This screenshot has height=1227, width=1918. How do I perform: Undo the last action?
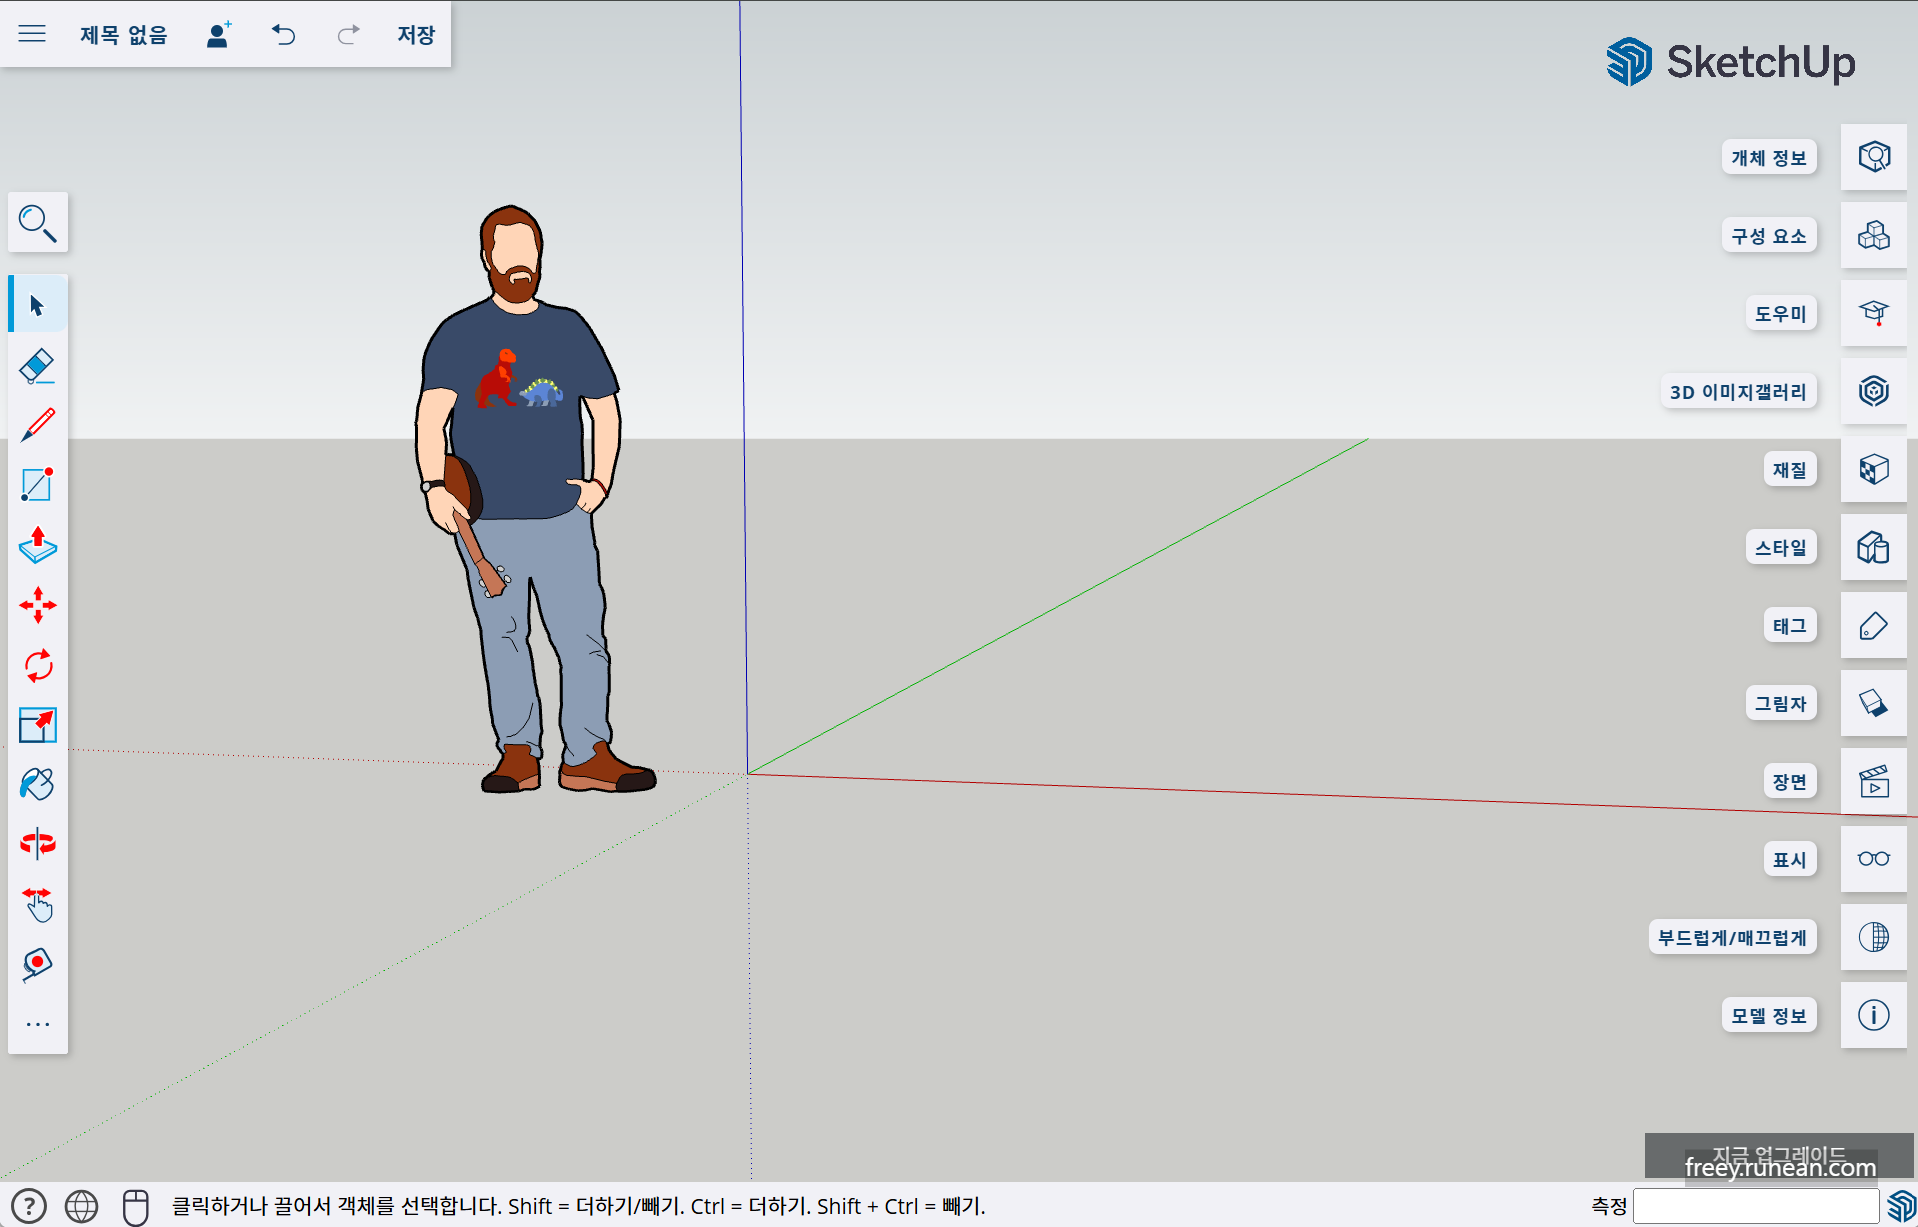click(283, 34)
